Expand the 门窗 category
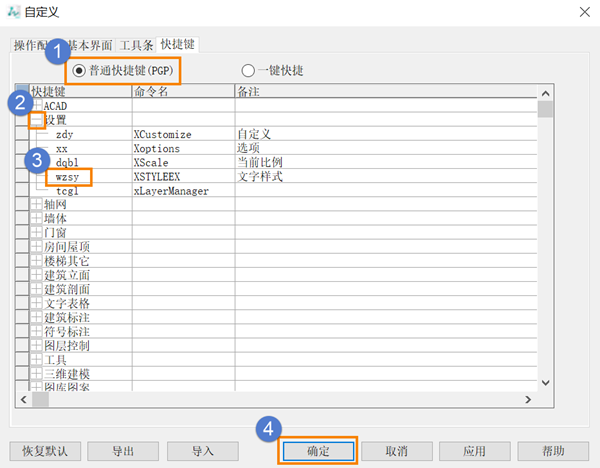 tap(37, 232)
